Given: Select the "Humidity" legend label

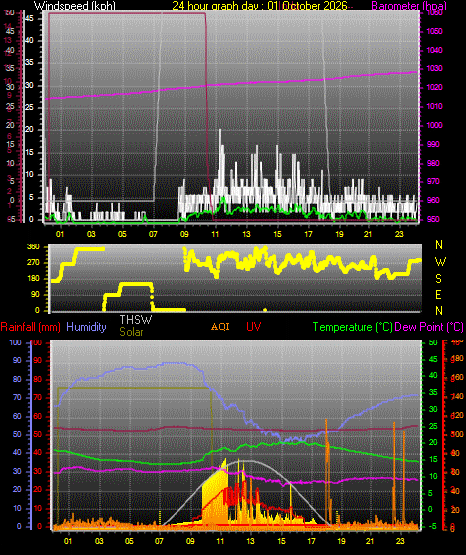Looking at the screenshot, I should point(86,327).
